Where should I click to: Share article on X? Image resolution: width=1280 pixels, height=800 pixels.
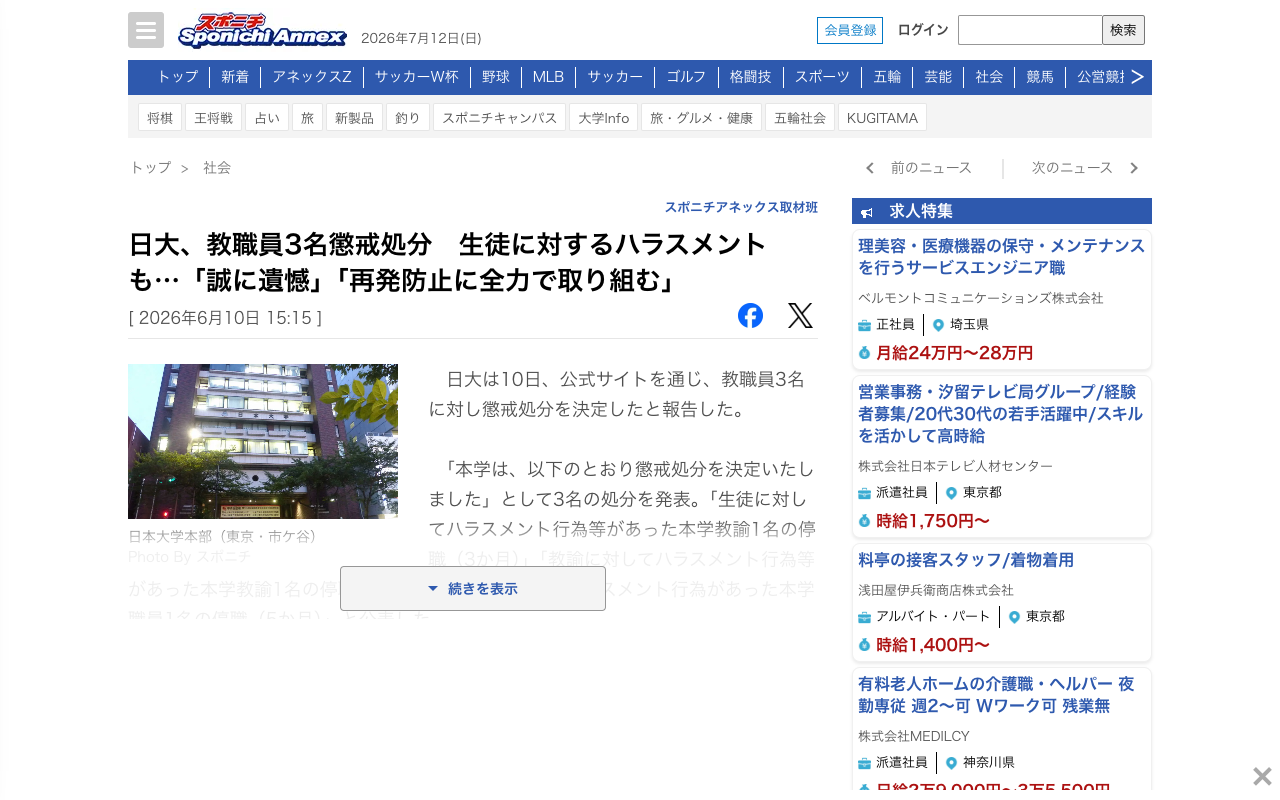800,315
